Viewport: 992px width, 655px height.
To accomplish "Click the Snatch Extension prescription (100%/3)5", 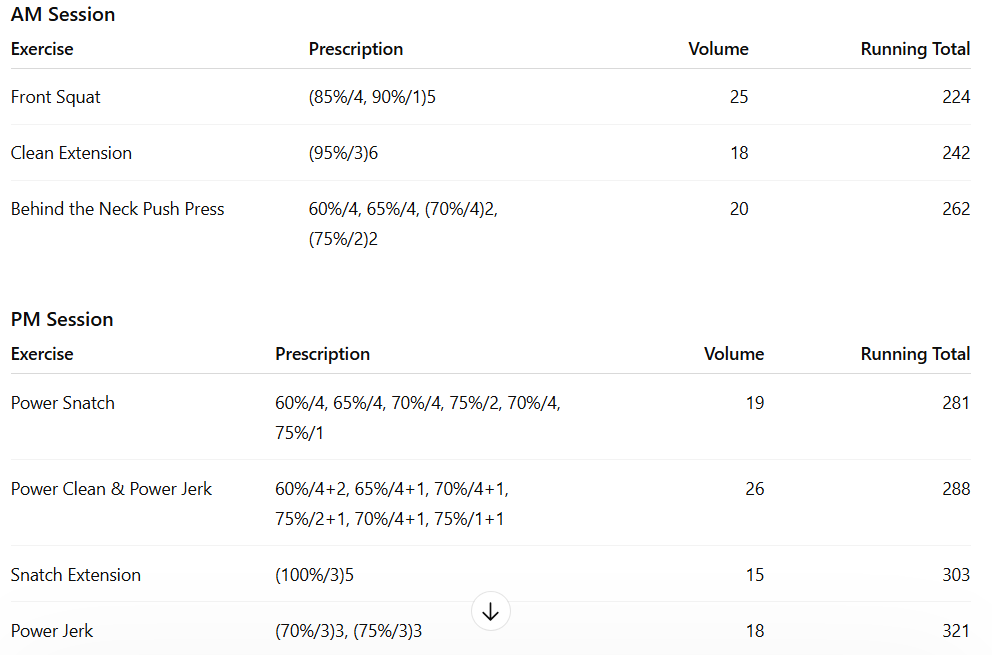I will tap(314, 575).
